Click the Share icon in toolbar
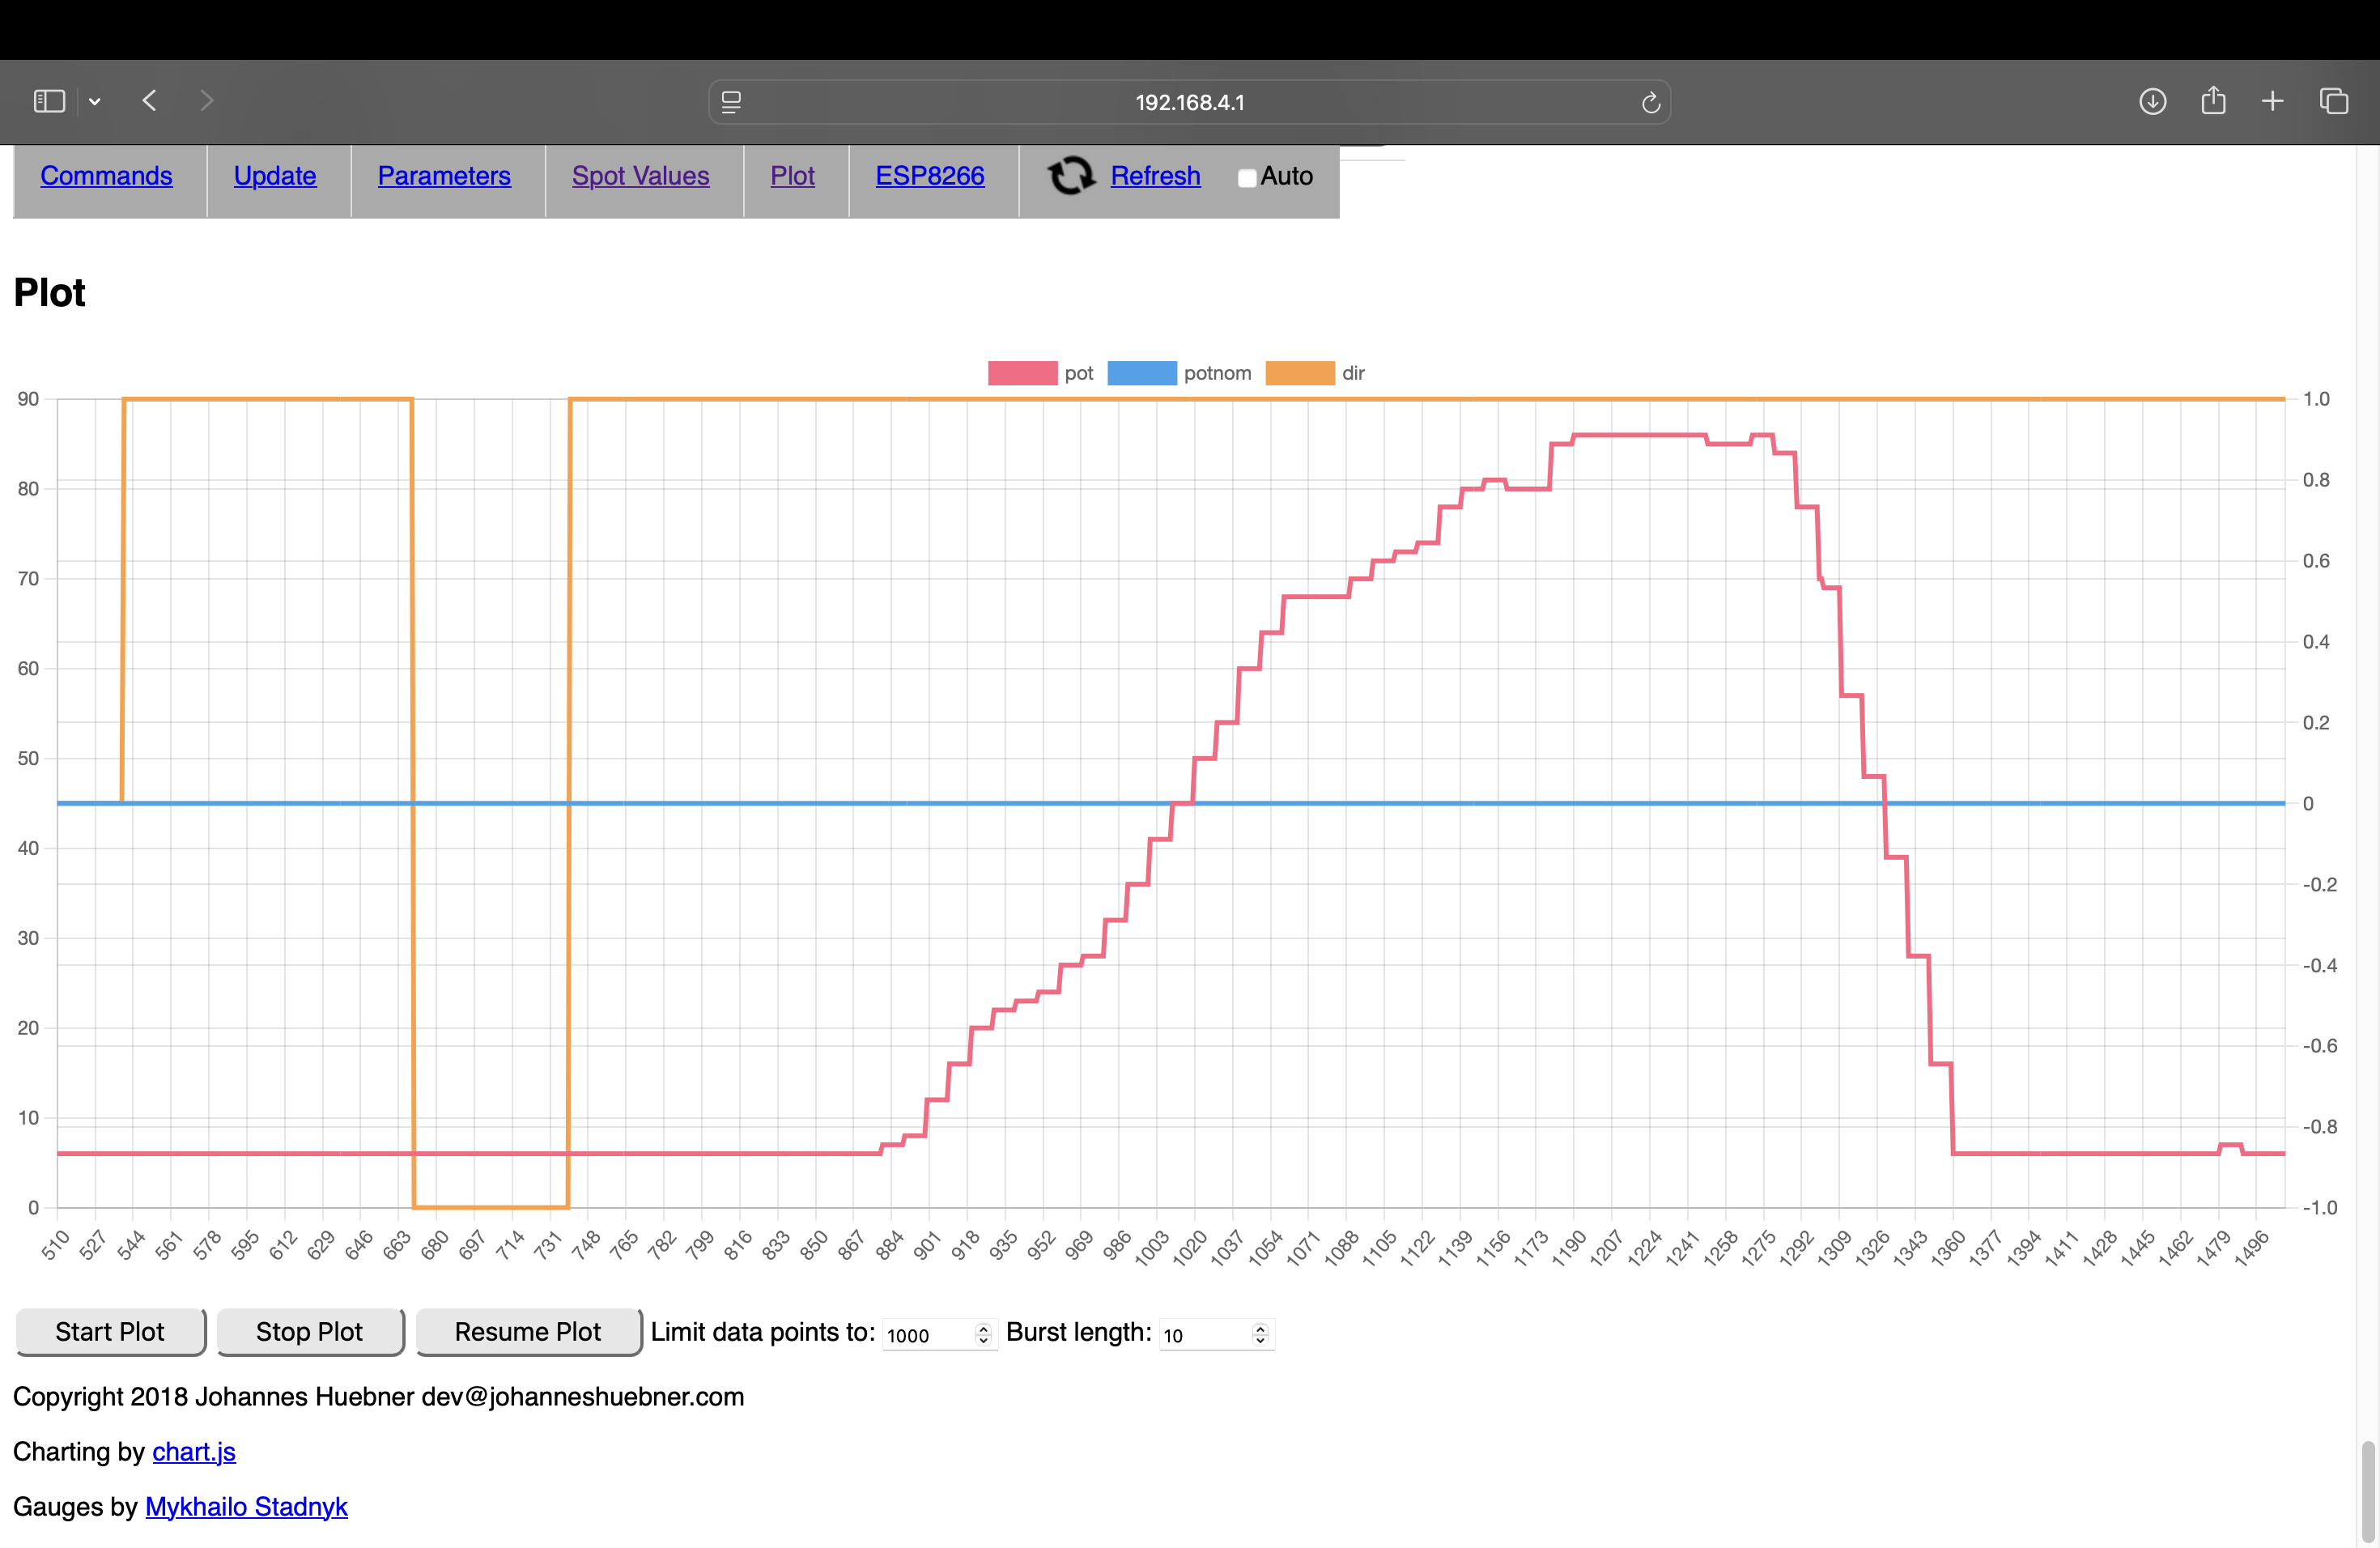This screenshot has height=1548, width=2380. [2213, 101]
